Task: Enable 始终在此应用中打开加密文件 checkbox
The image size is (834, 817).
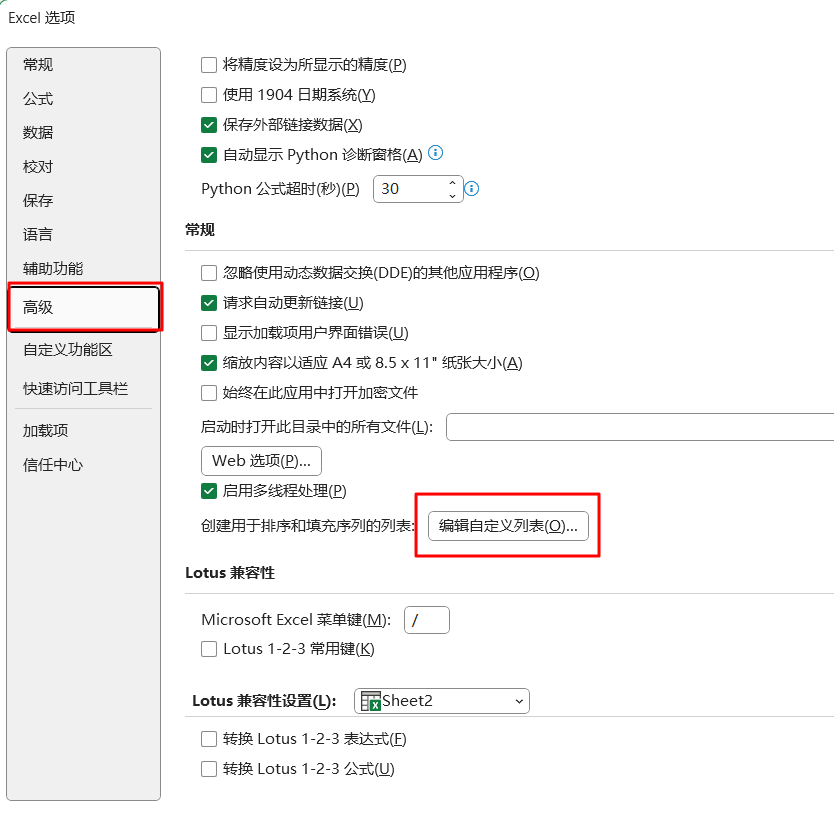Action: (209, 393)
